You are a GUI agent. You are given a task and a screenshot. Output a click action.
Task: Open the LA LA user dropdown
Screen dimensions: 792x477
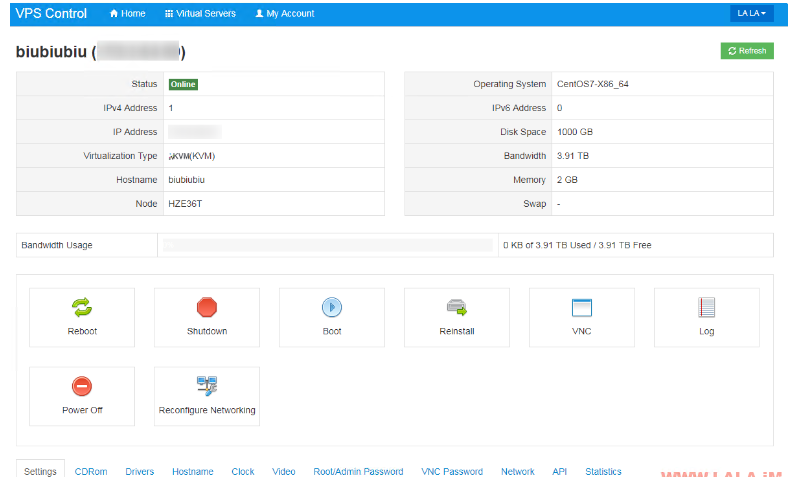point(752,13)
